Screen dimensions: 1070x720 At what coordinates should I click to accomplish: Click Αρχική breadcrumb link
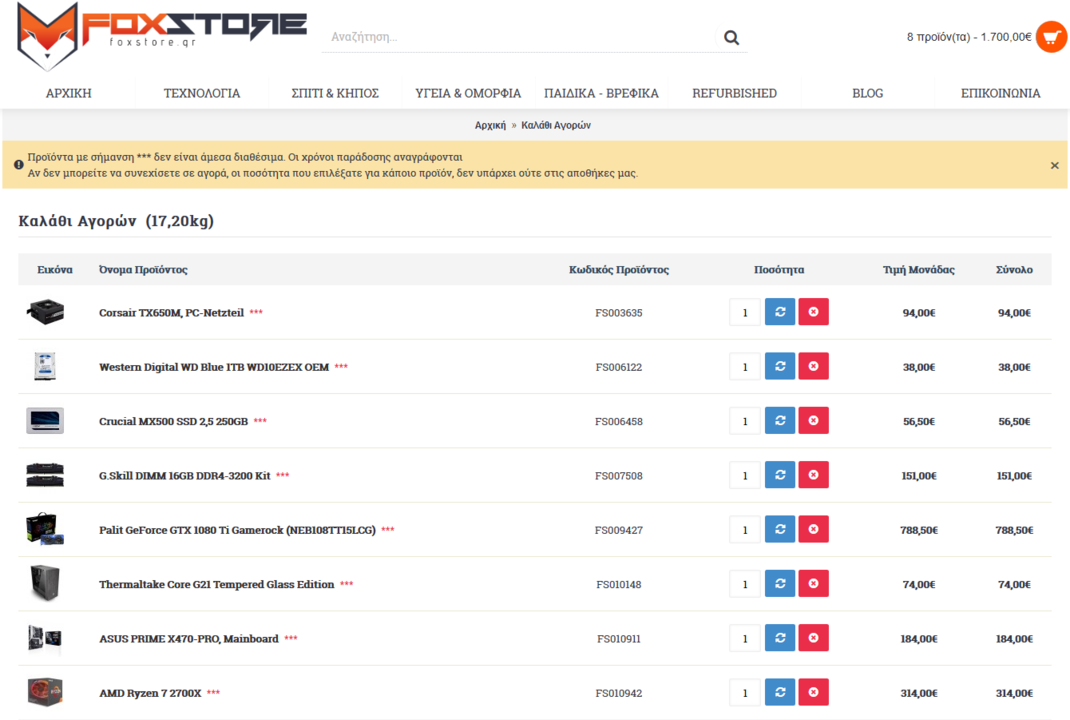point(490,126)
